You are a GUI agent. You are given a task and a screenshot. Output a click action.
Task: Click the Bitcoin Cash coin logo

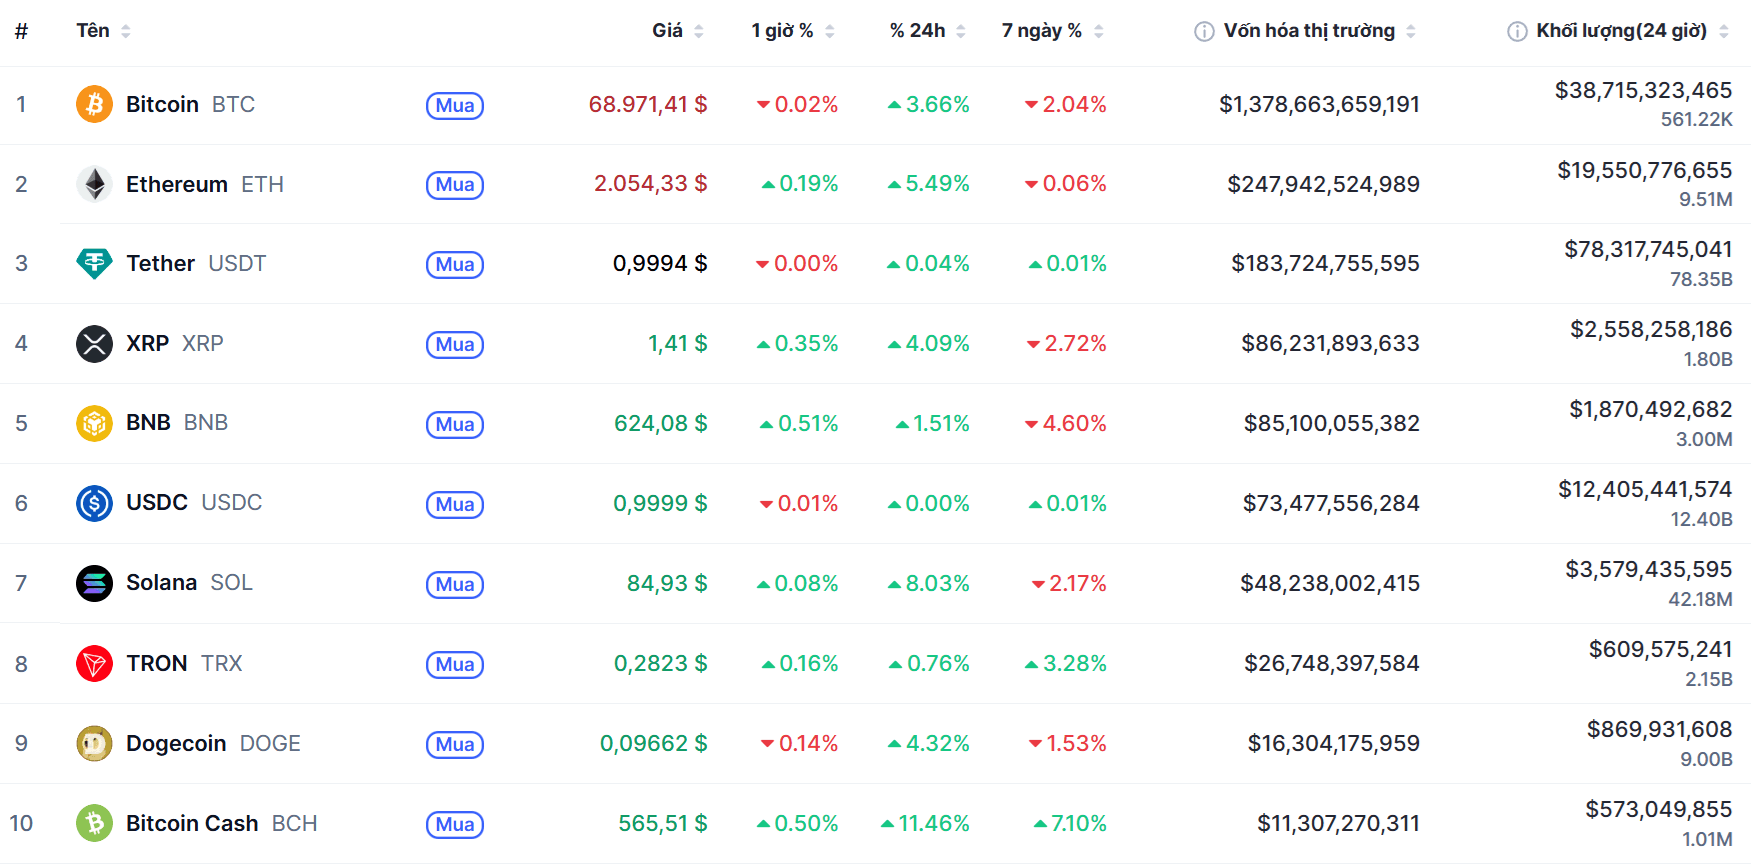(x=94, y=823)
